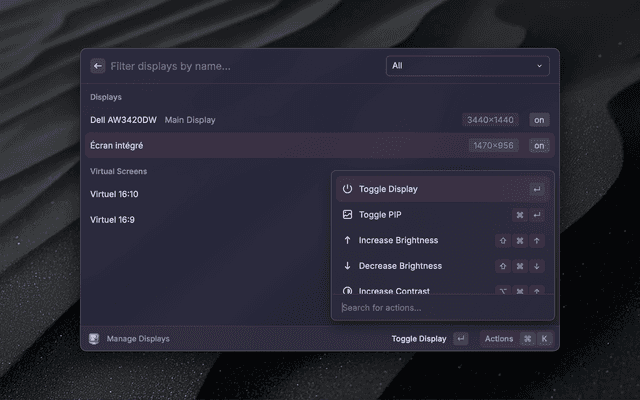The image size is (640, 400).
Task: Click the Toggle Display power icon
Action: 347,189
